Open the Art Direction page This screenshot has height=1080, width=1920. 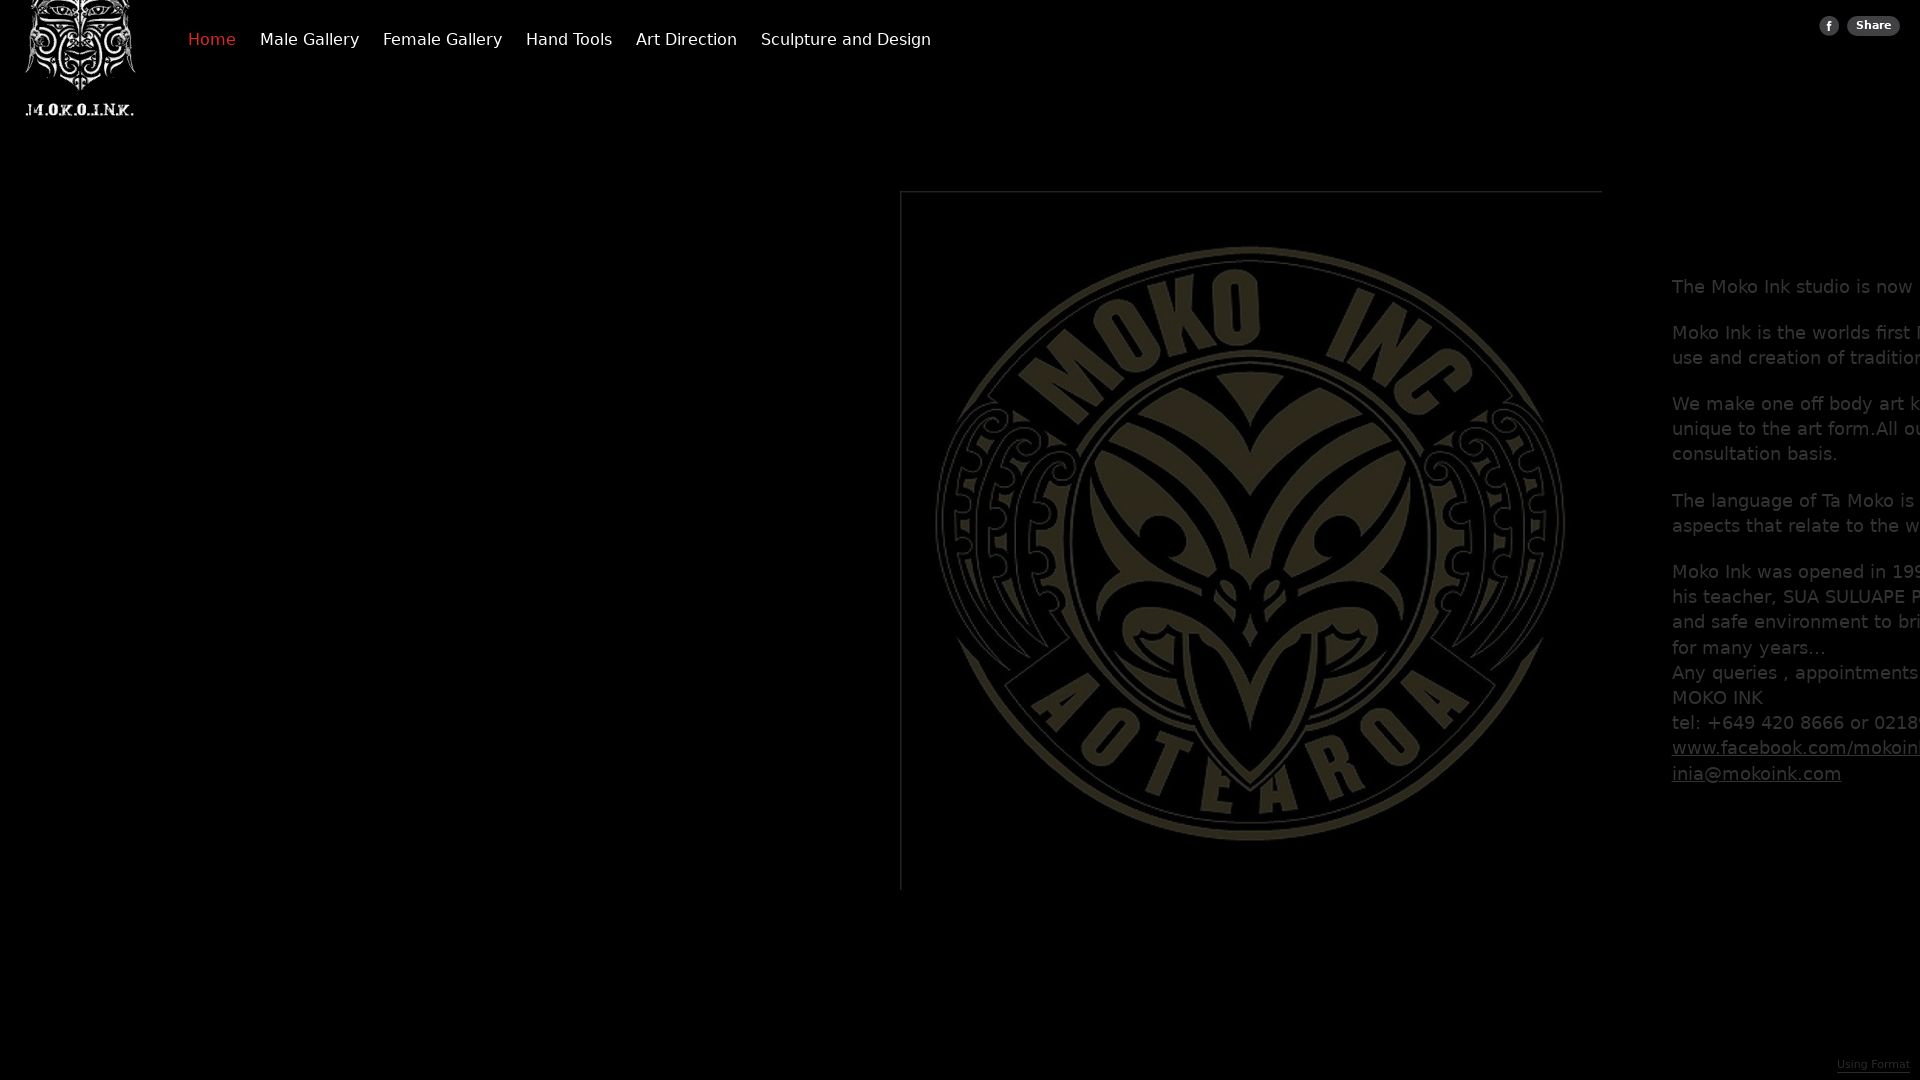click(x=686, y=40)
